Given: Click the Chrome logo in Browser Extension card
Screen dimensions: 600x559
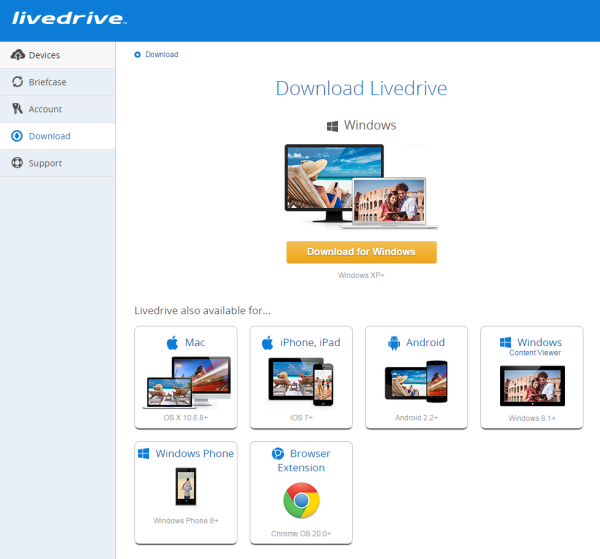Looking at the screenshot, I should (x=301, y=500).
